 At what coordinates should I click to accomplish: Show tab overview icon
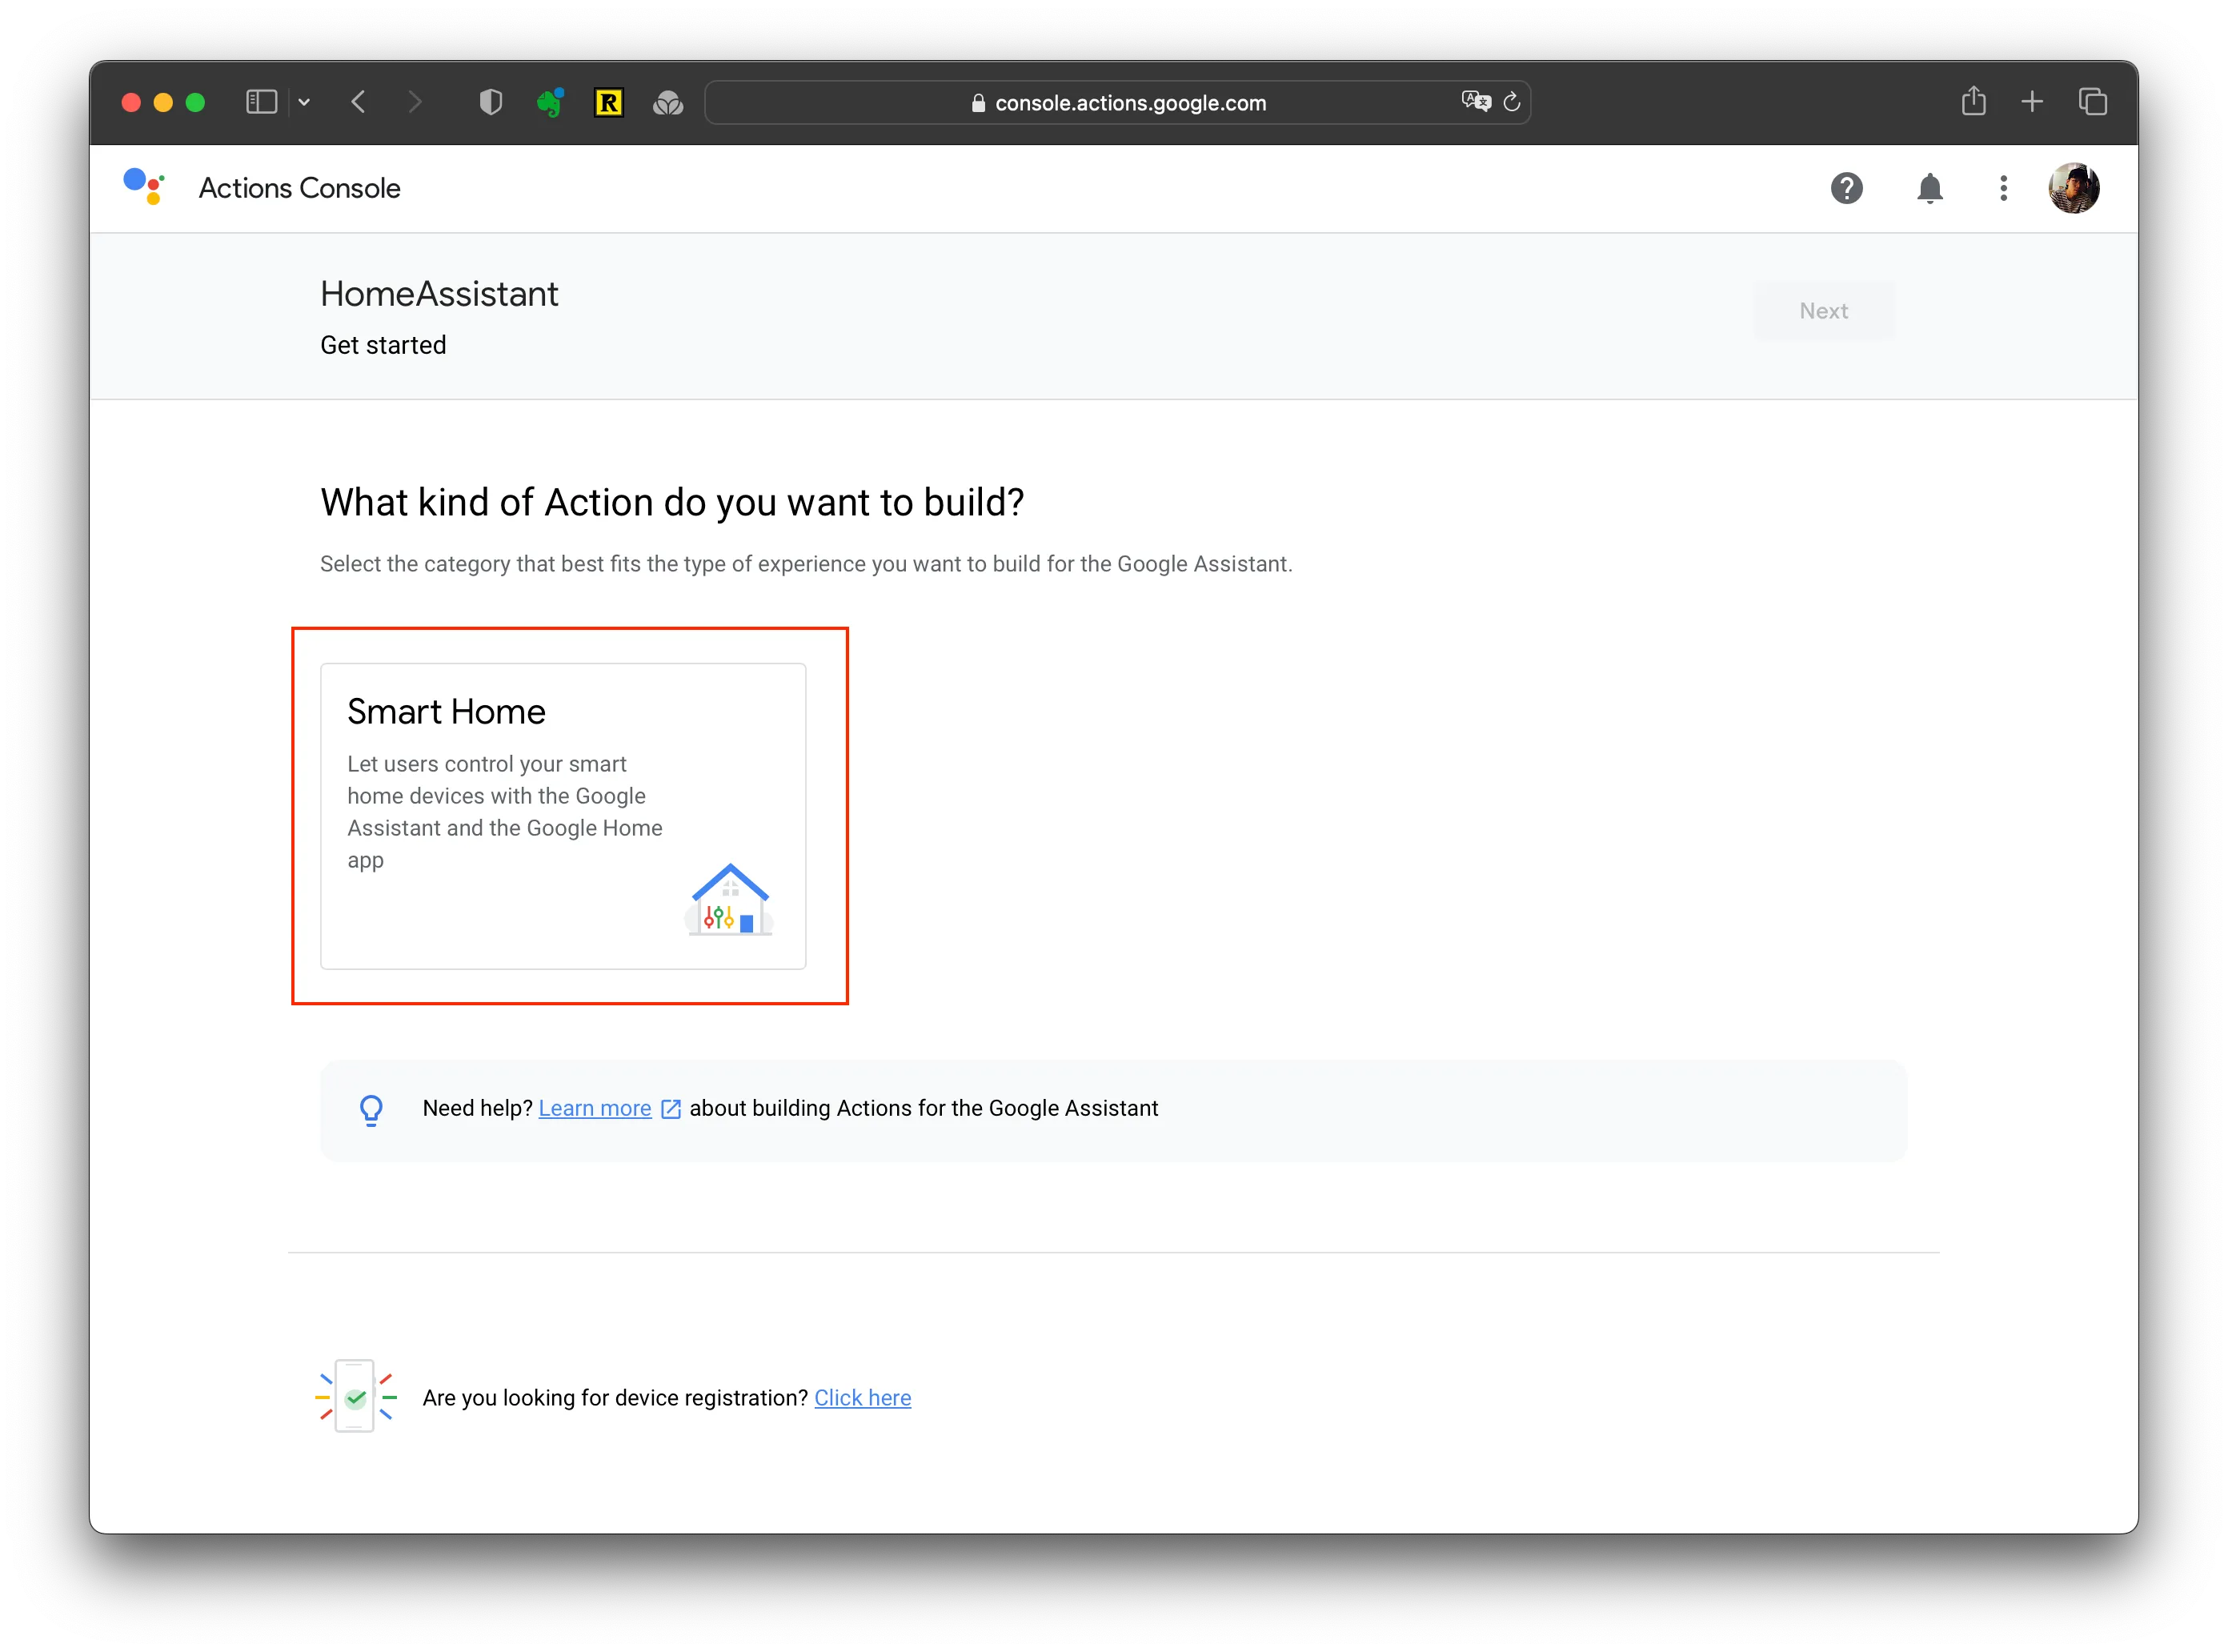click(2092, 102)
